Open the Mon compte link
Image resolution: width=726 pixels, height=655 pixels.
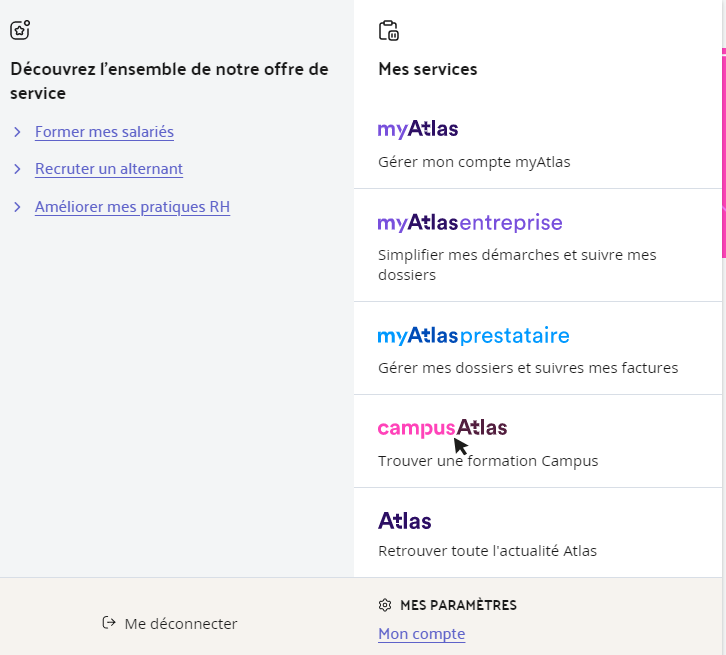(421, 634)
